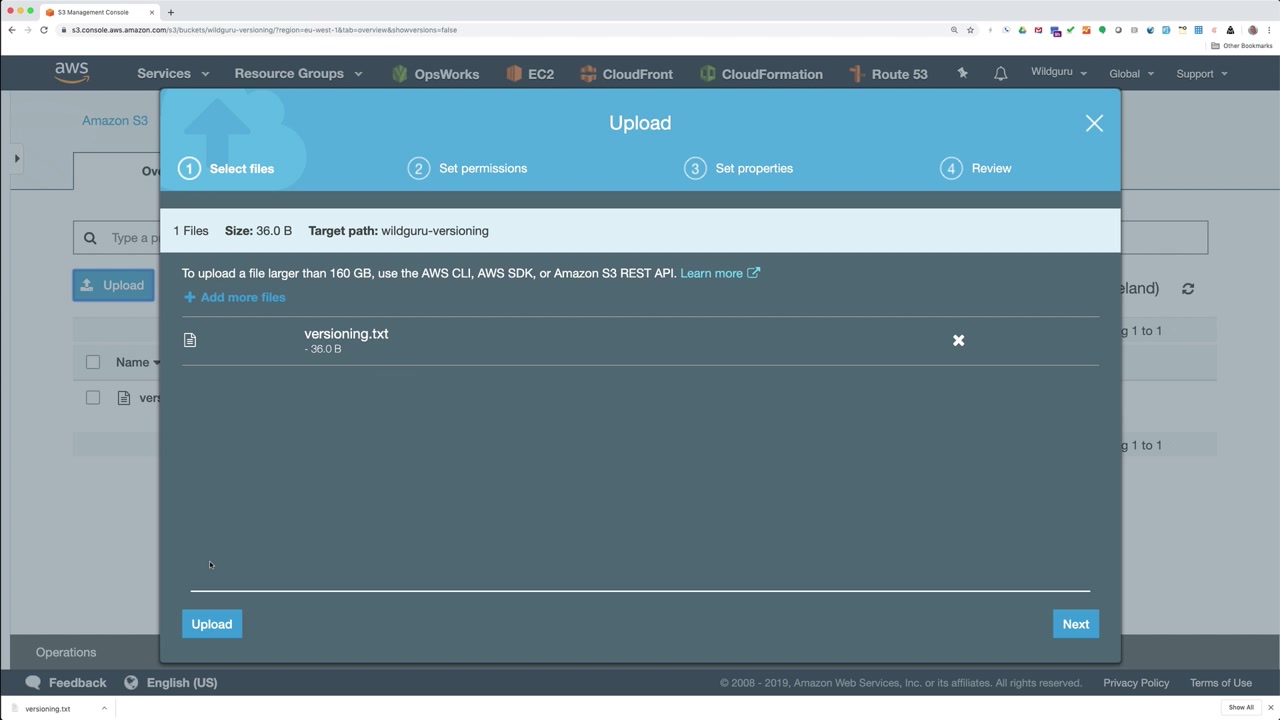Screen dimensions: 1280x720
Task: Open the Operations panel at page bottom
Action: [66, 652]
